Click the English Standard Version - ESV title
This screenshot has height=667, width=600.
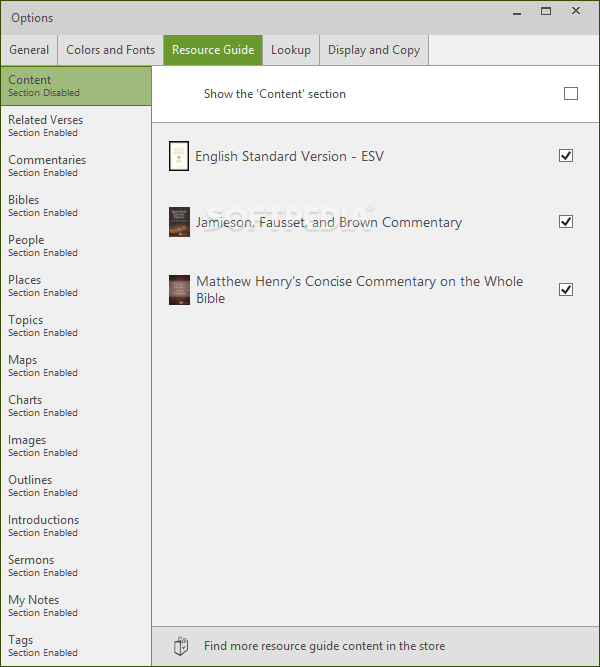(x=289, y=157)
